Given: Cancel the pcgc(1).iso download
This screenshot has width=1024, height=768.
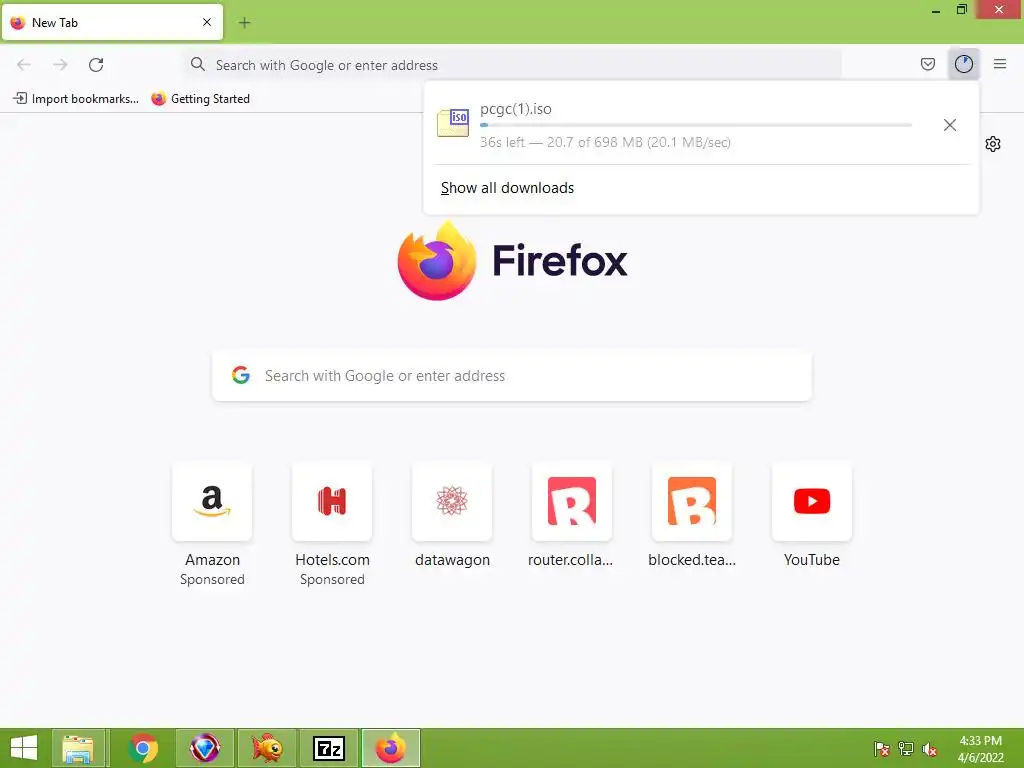Looking at the screenshot, I should point(950,125).
